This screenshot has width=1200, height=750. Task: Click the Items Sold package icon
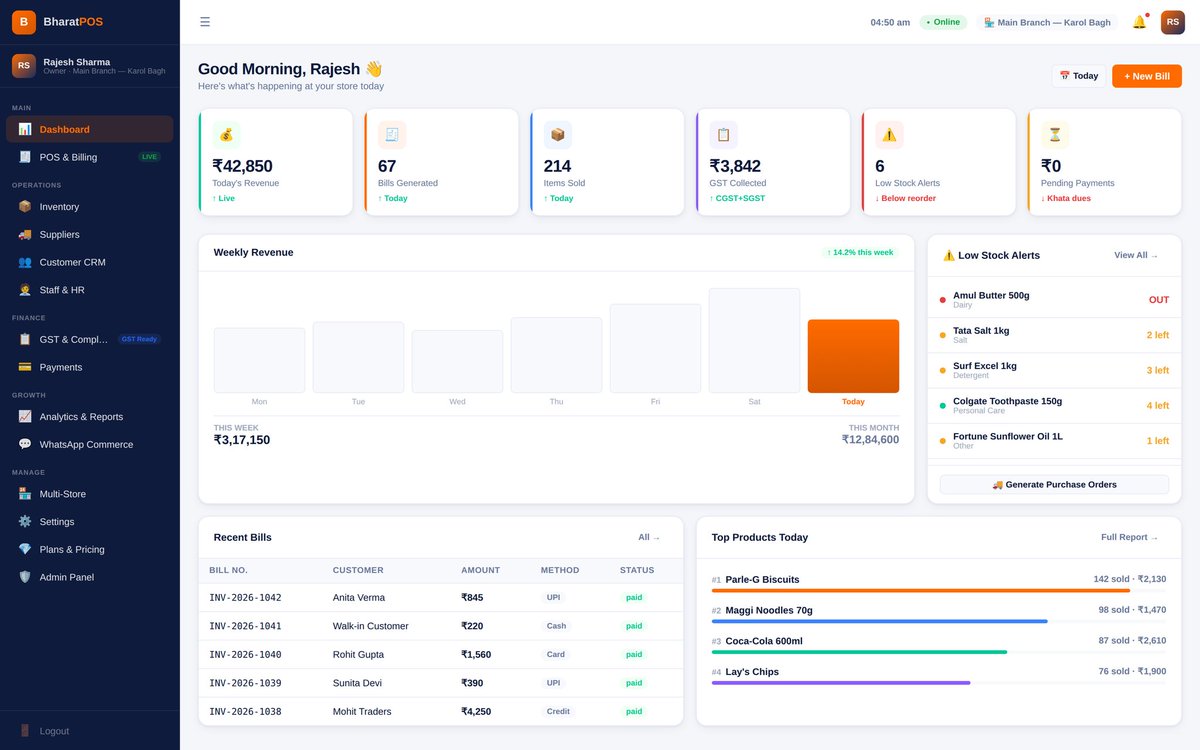point(558,135)
